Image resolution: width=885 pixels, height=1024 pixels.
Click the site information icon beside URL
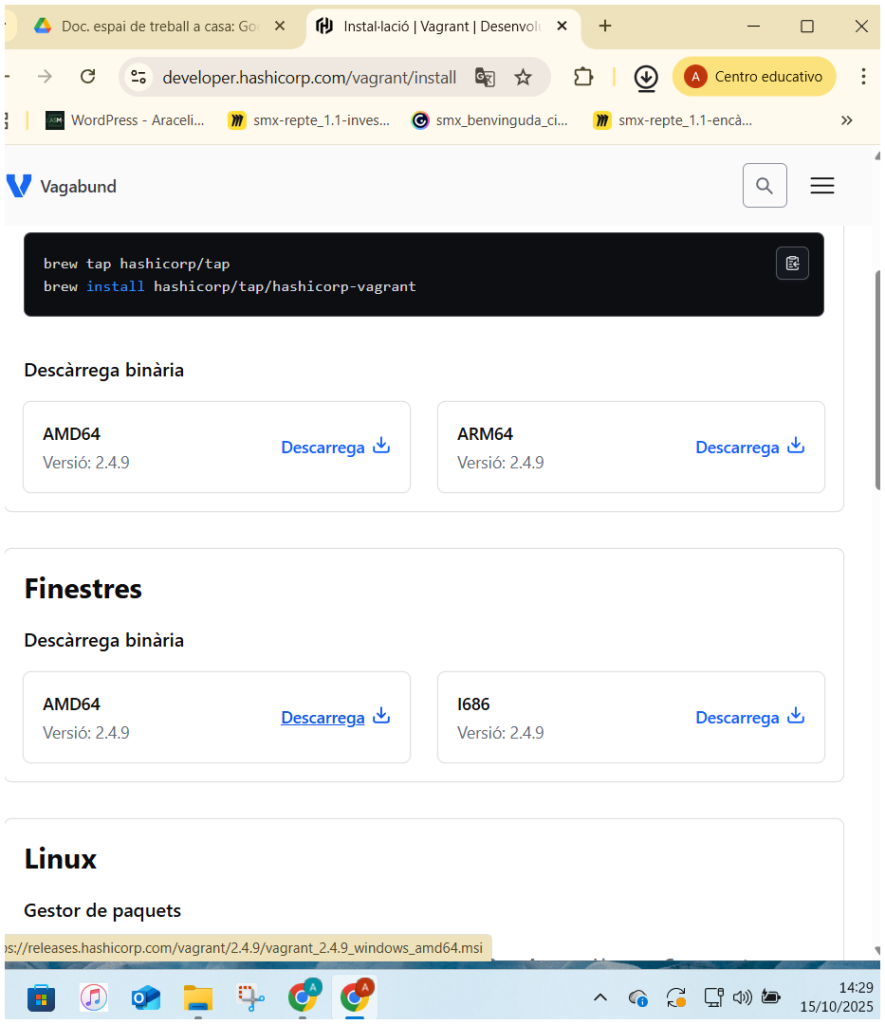139,77
